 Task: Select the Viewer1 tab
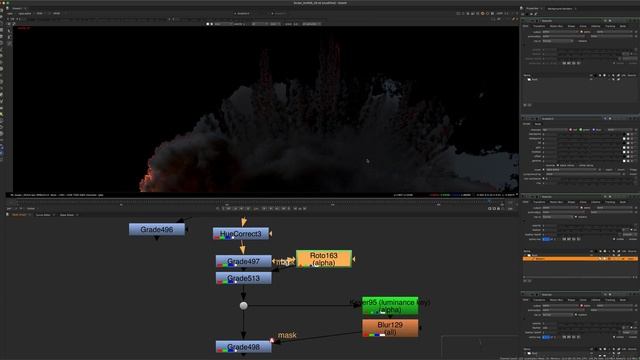click(17, 8)
